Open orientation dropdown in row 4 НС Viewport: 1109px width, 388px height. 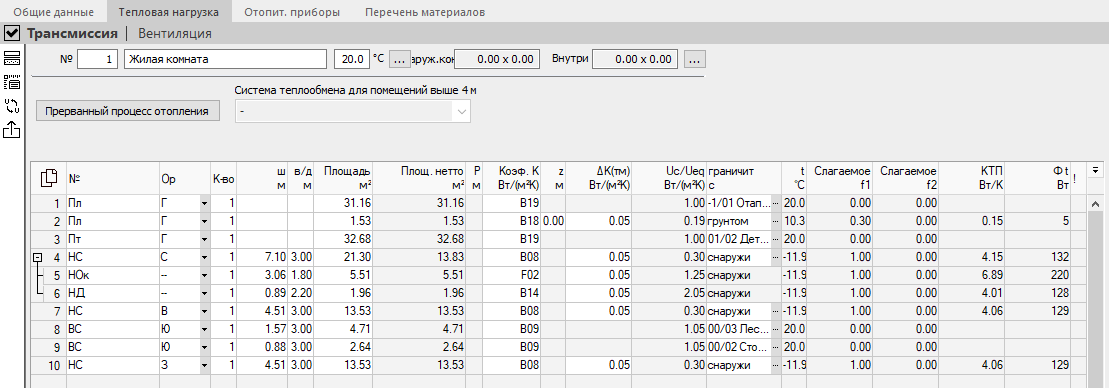(x=205, y=258)
